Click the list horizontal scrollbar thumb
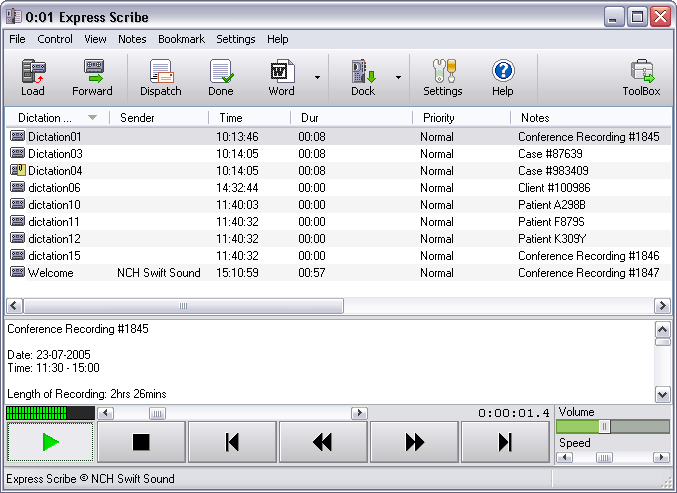 [183, 306]
